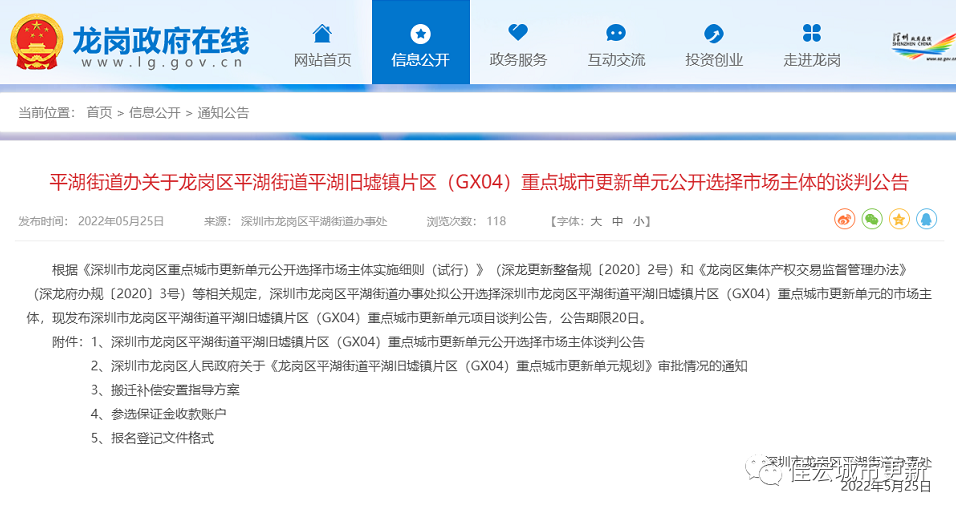The image size is (956, 510).
Task: Set font size to small (小)
Action: pyautogui.click(x=639, y=221)
